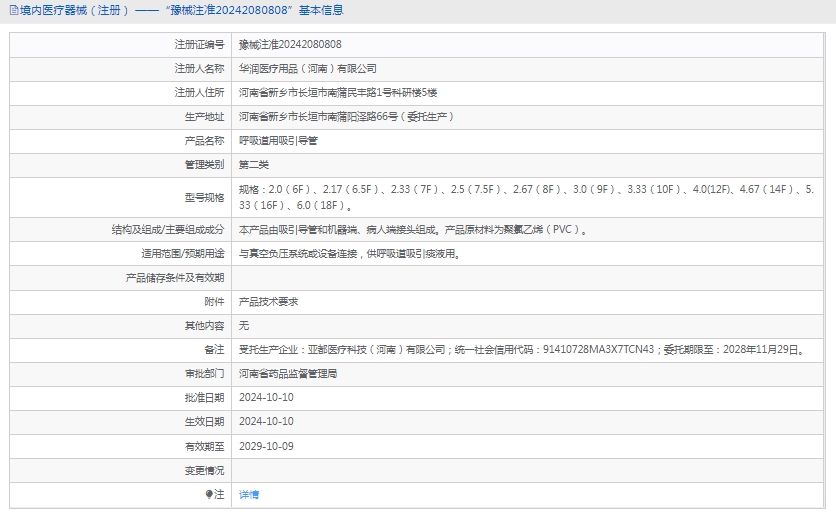Click the remarks text with 亚都医疗科技

pos(521,350)
